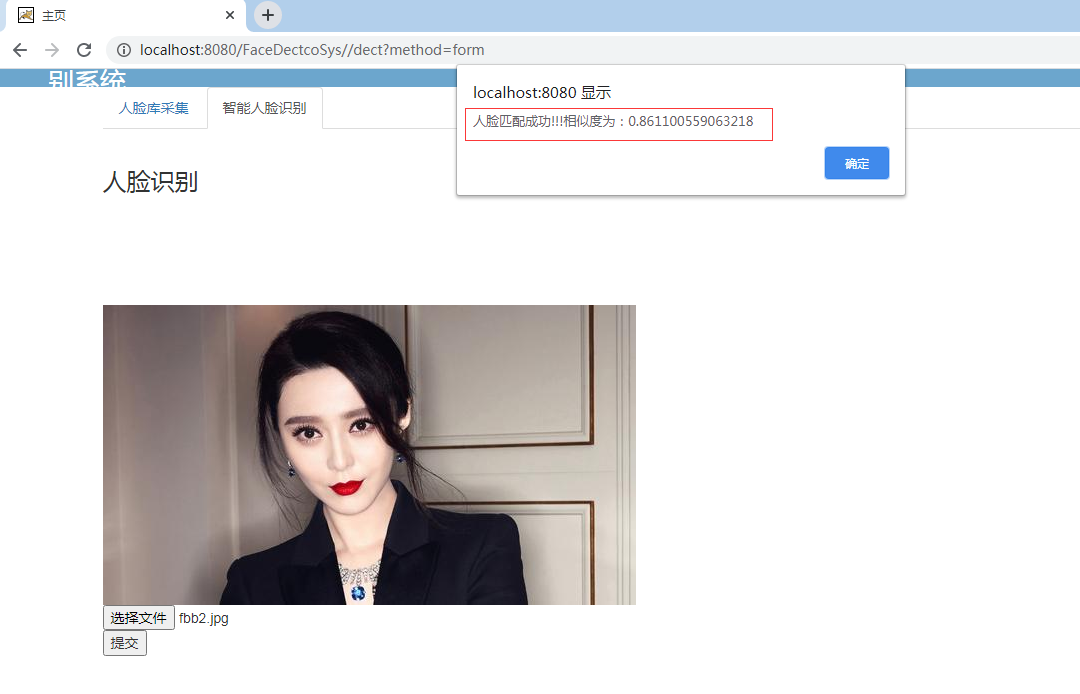Click the uploaded face photo preview
The width and height of the screenshot is (1080, 694).
(x=369, y=454)
